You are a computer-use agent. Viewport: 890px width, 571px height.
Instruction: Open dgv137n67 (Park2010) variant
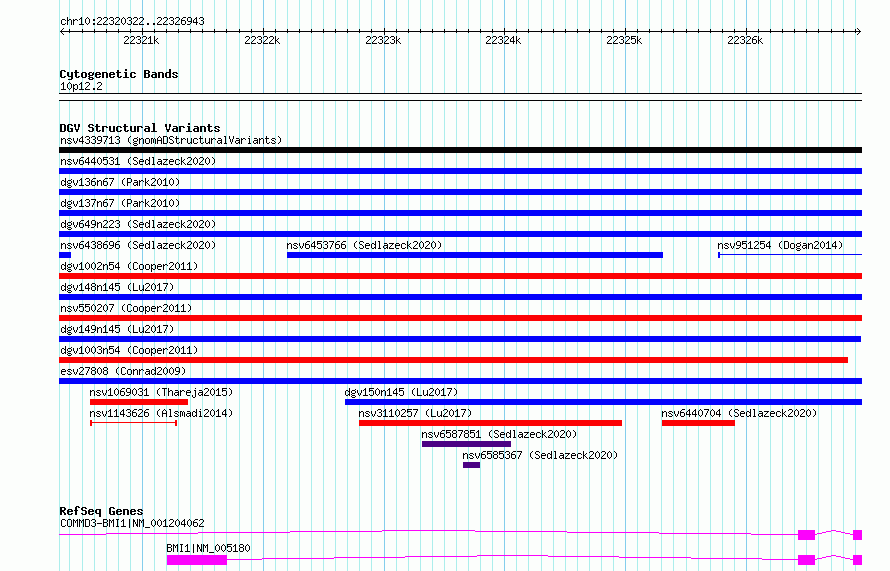click(120, 203)
